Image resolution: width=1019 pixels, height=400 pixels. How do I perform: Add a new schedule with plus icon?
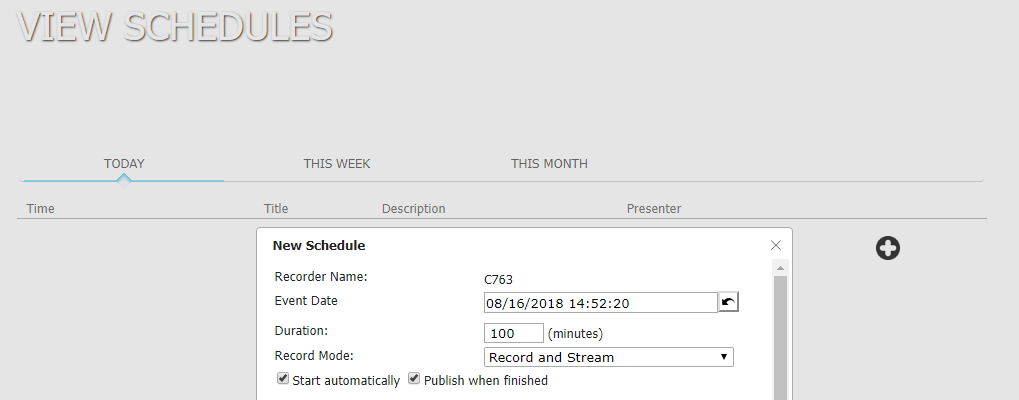tap(888, 248)
